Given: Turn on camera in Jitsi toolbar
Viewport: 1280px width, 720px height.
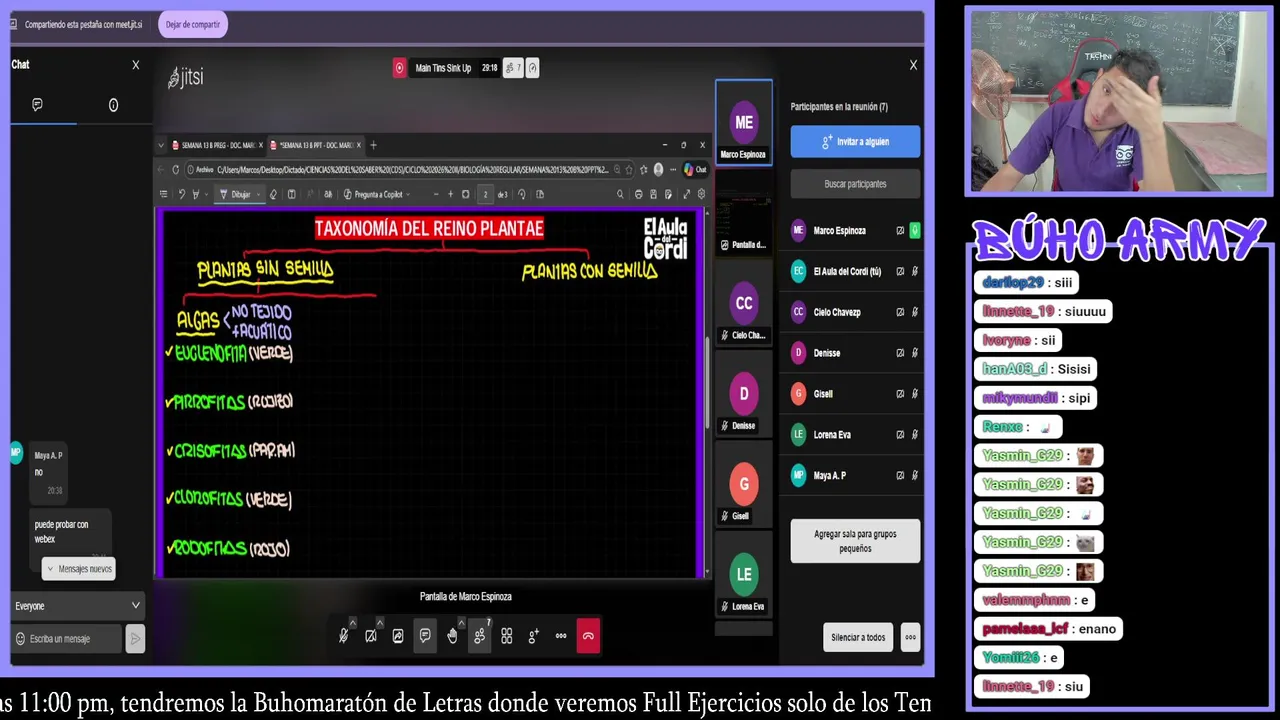Looking at the screenshot, I should point(370,636).
